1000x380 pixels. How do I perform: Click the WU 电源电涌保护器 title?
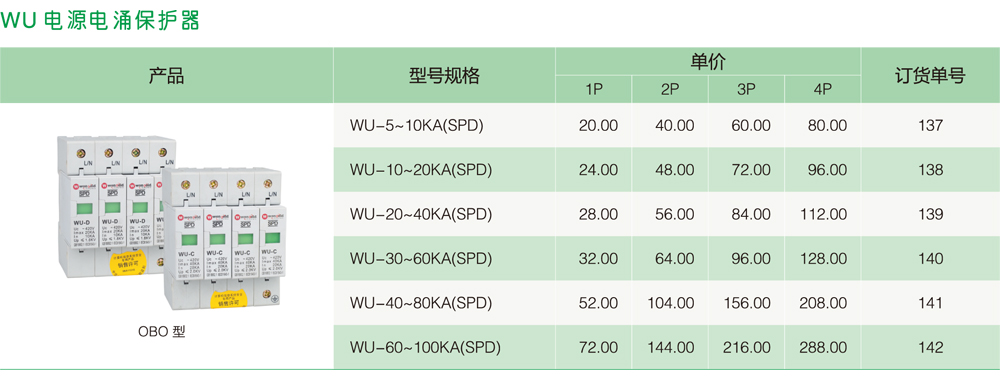click(x=101, y=20)
